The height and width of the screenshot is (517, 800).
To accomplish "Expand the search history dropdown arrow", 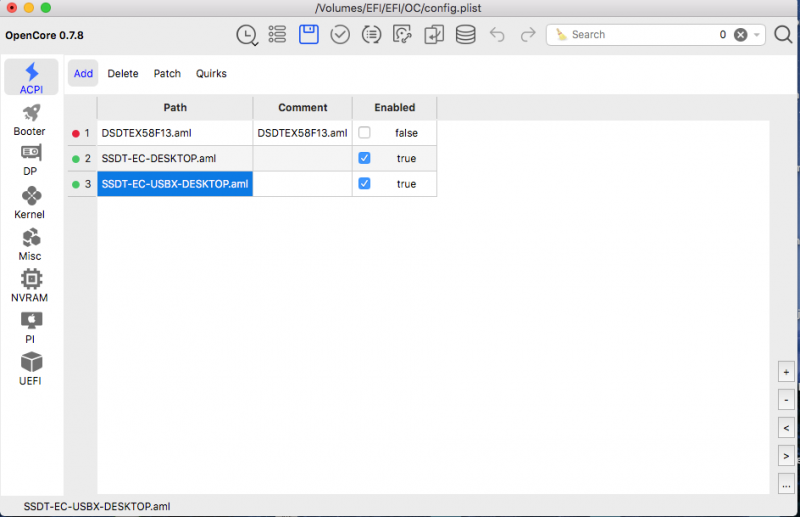I will coord(757,35).
